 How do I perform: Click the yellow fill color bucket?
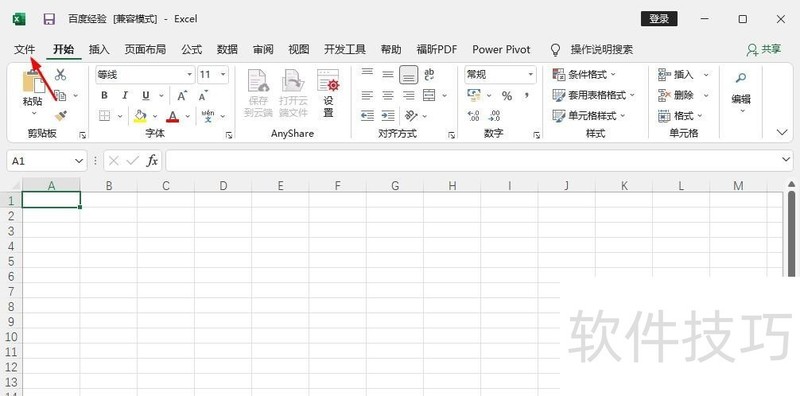pos(140,116)
